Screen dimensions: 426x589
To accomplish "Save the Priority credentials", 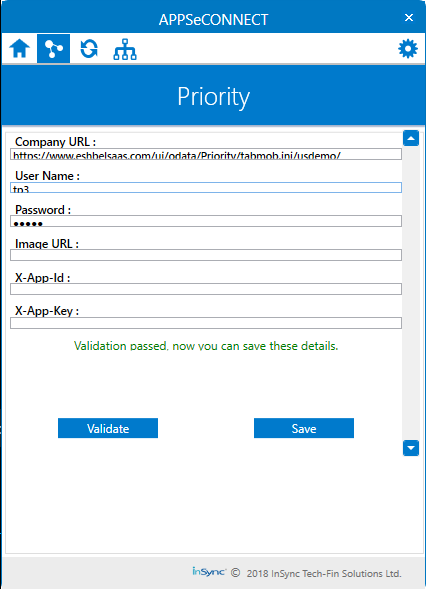I will [304, 428].
